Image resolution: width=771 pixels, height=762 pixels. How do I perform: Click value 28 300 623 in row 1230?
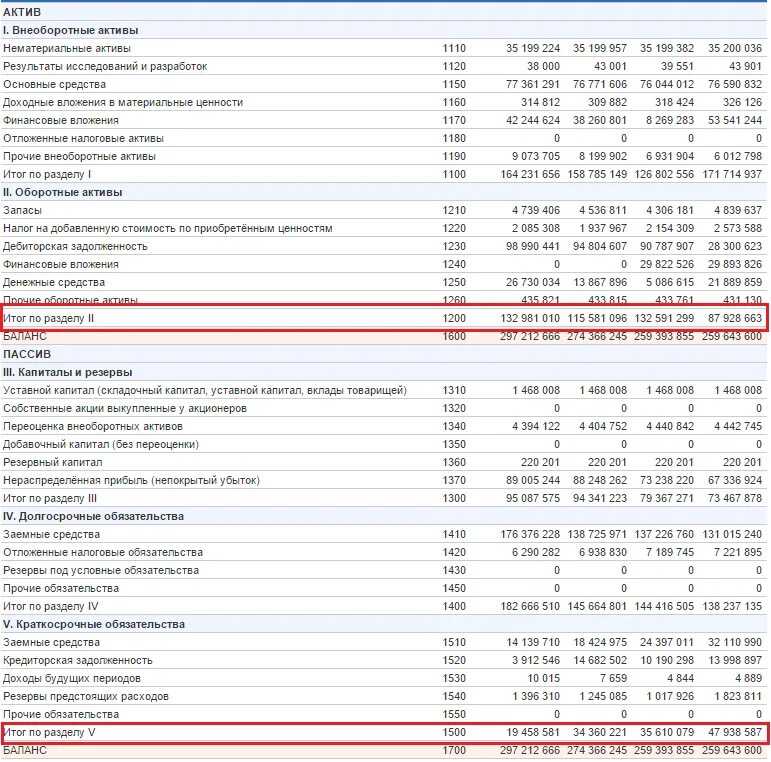pyautogui.click(x=735, y=246)
